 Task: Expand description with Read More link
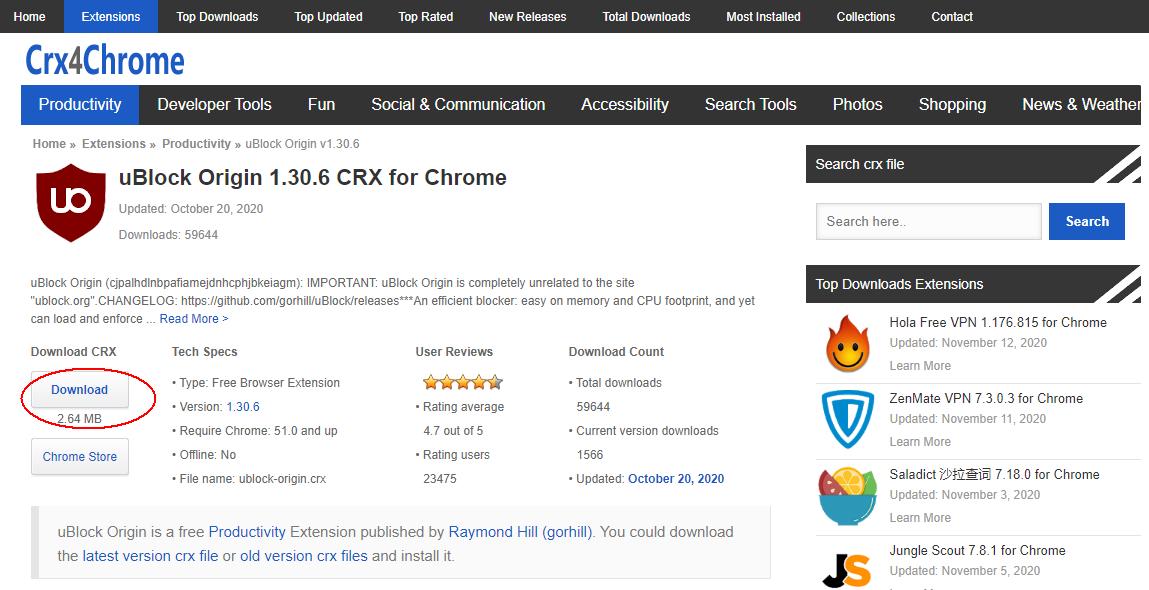click(x=193, y=319)
